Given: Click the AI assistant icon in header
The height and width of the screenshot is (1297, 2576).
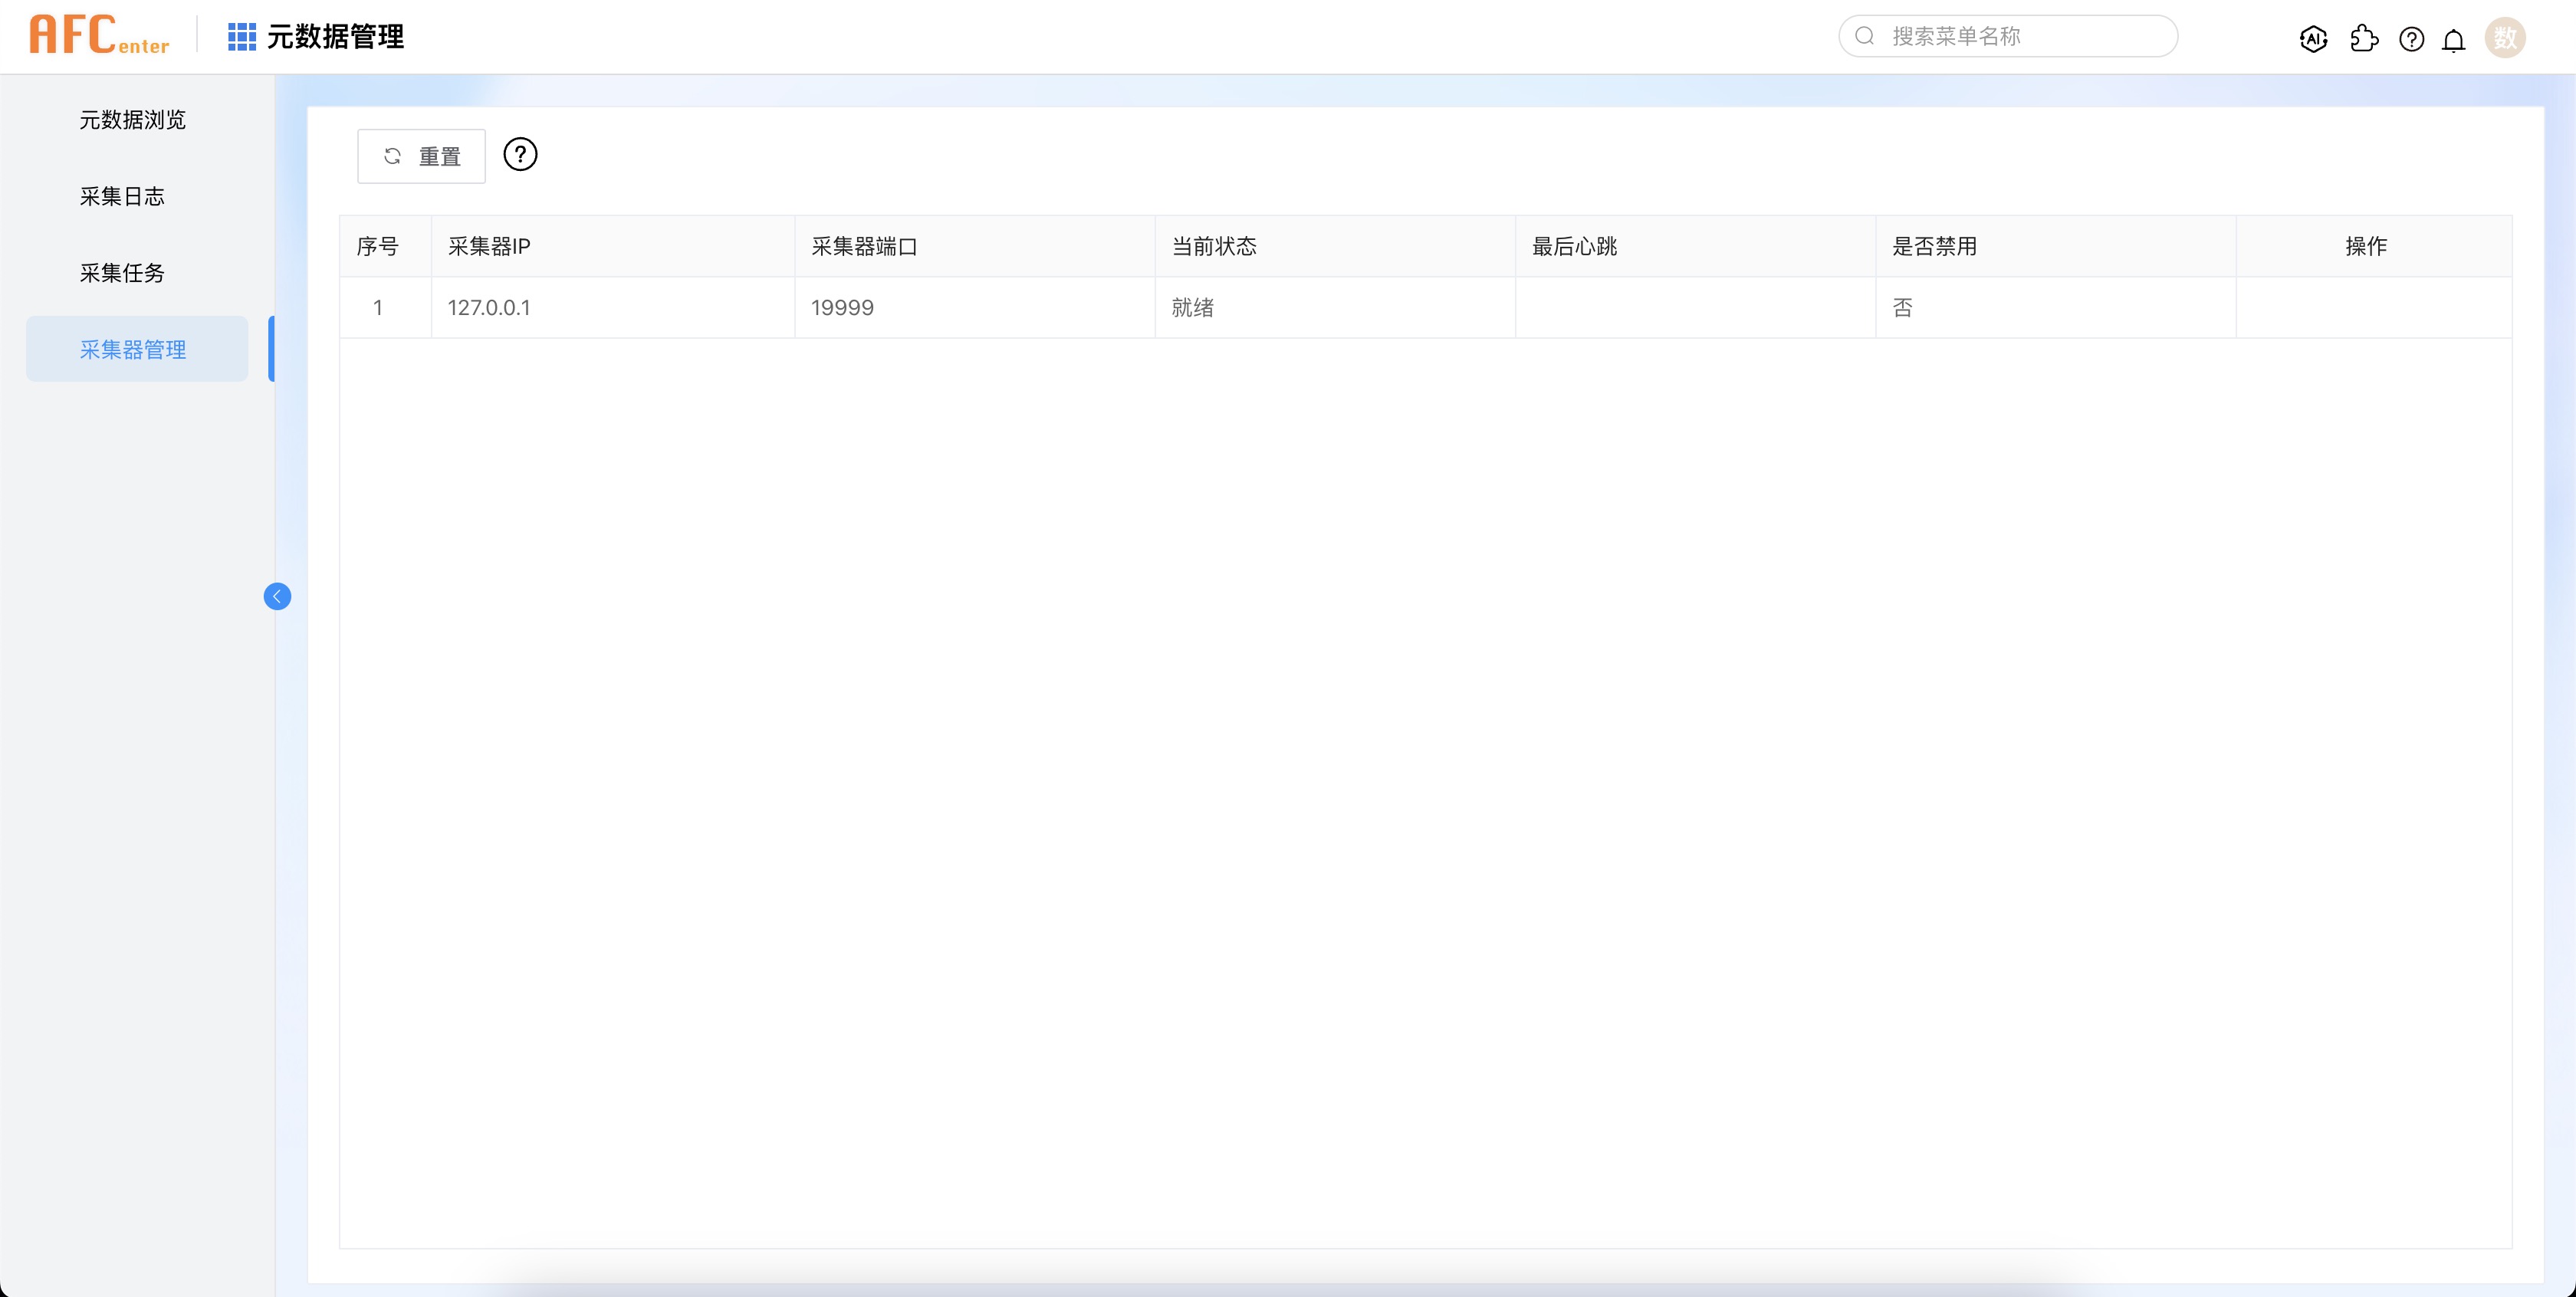Looking at the screenshot, I should point(2313,38).
